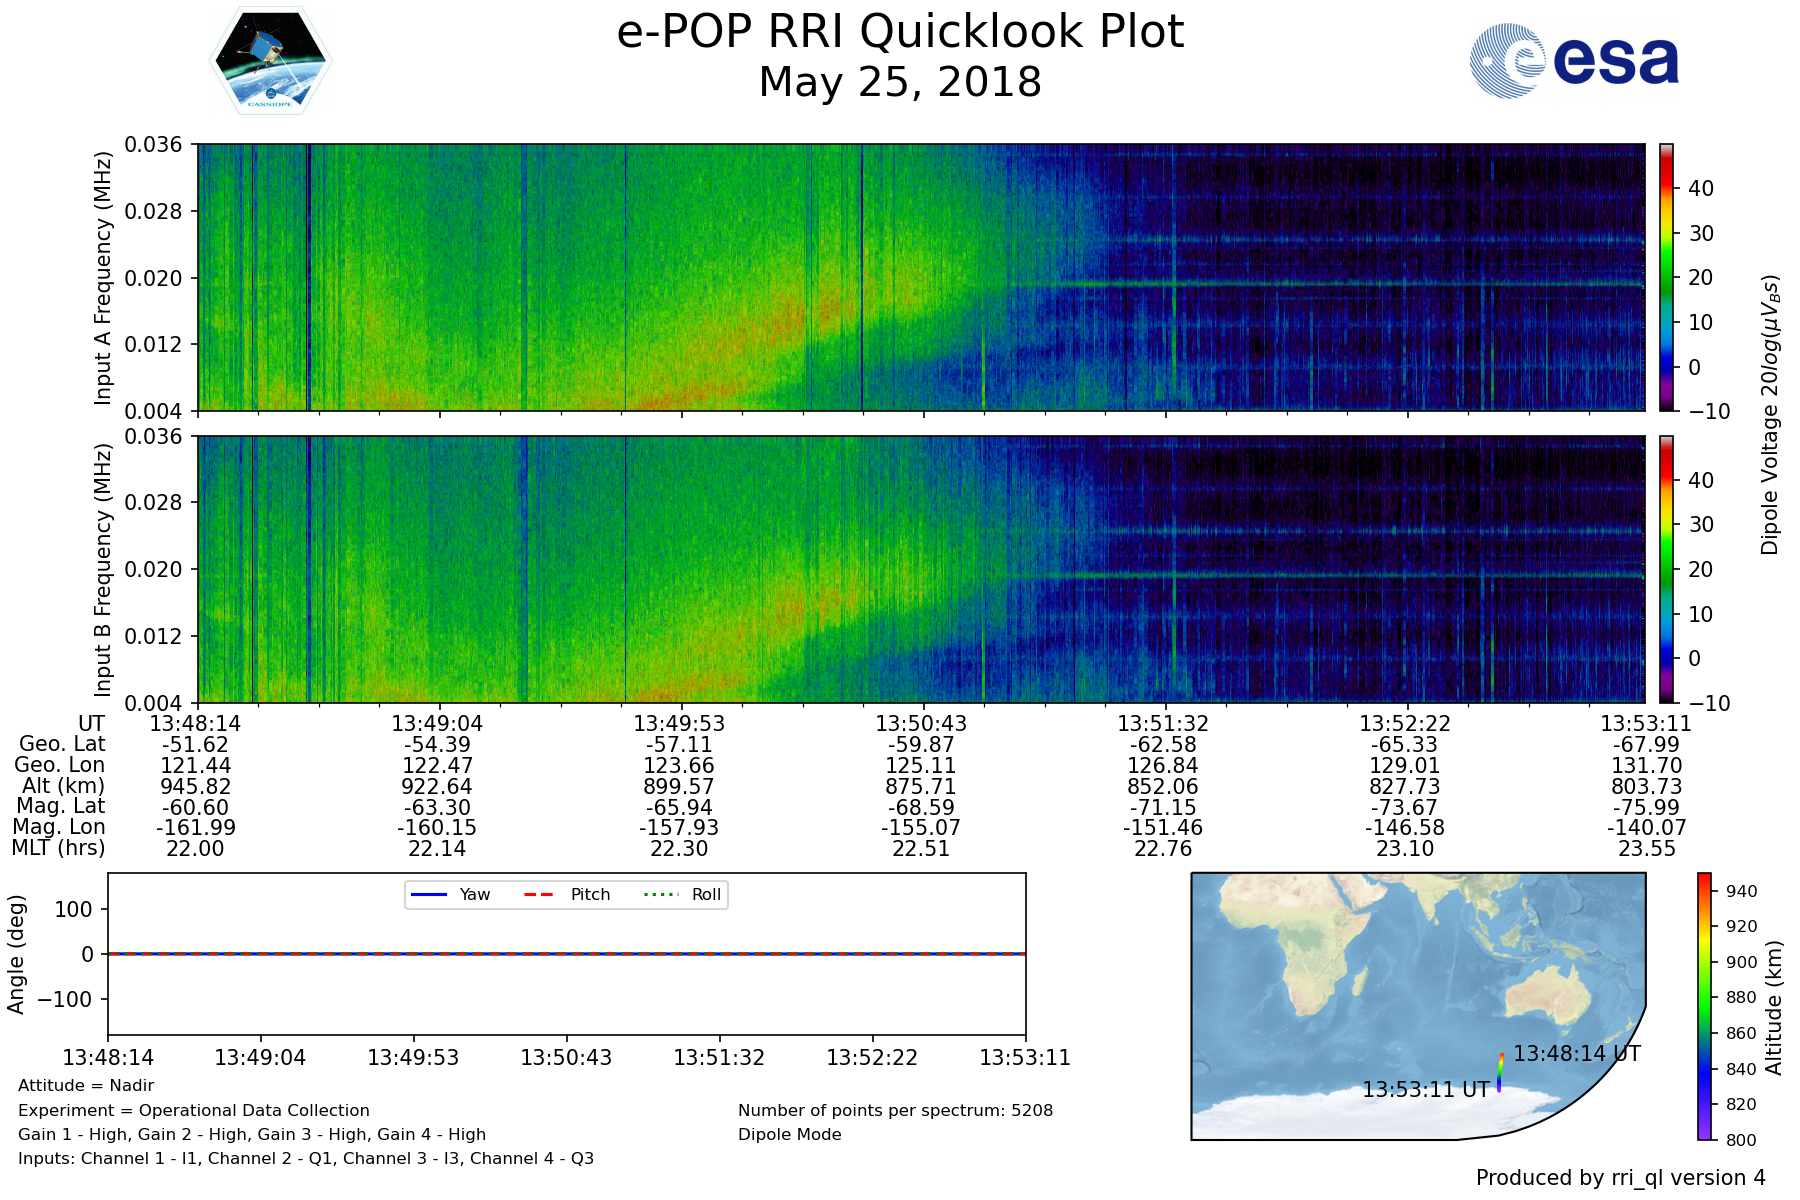Click the 13:48:14 UT label on the map
This screenshot has height=1200, width=1800.
point(1576,1053)
